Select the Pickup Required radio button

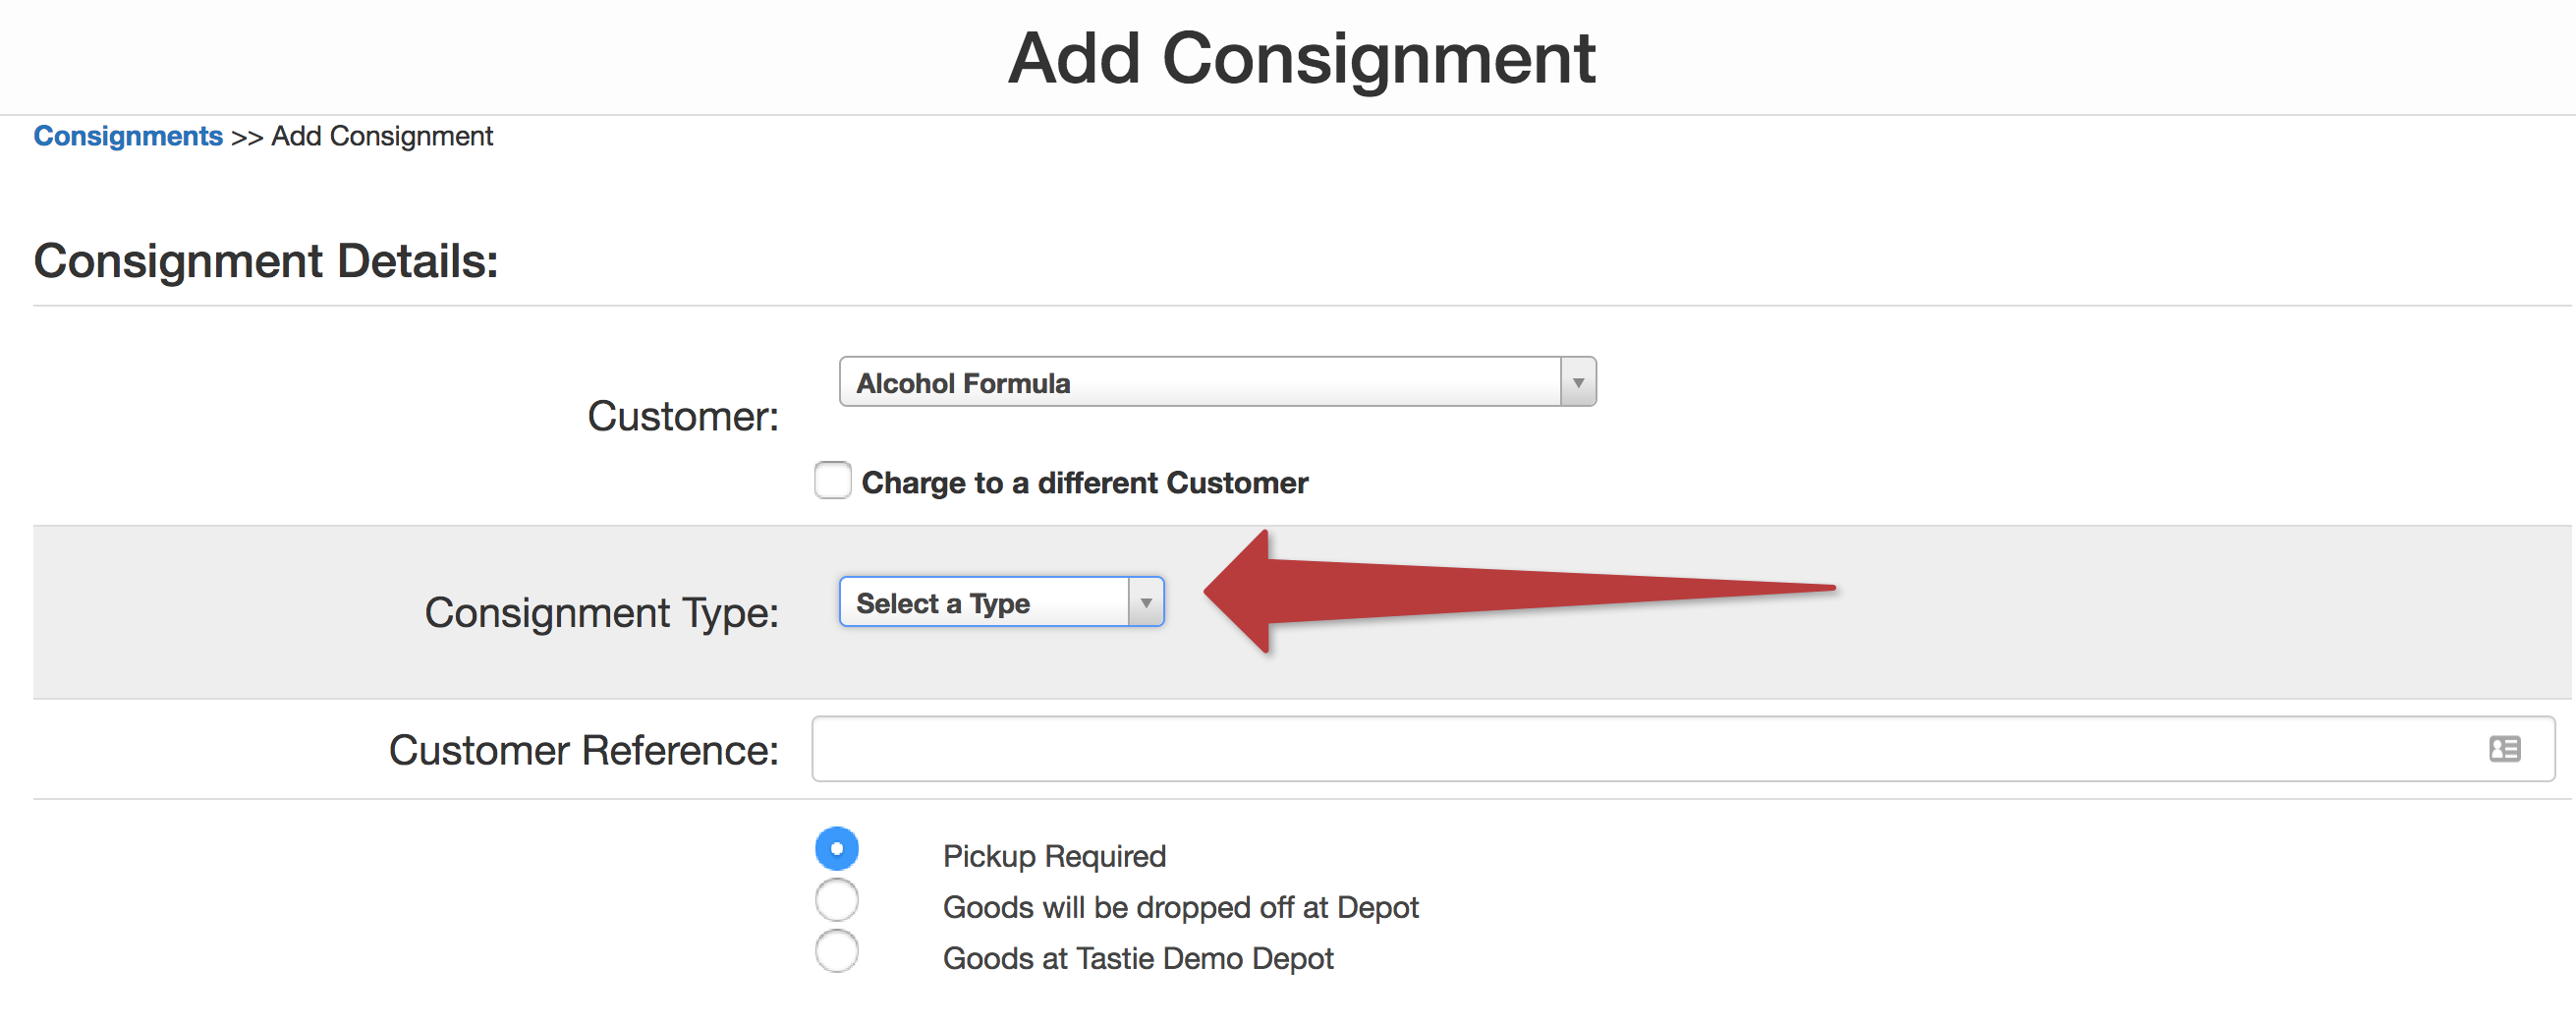837,847
